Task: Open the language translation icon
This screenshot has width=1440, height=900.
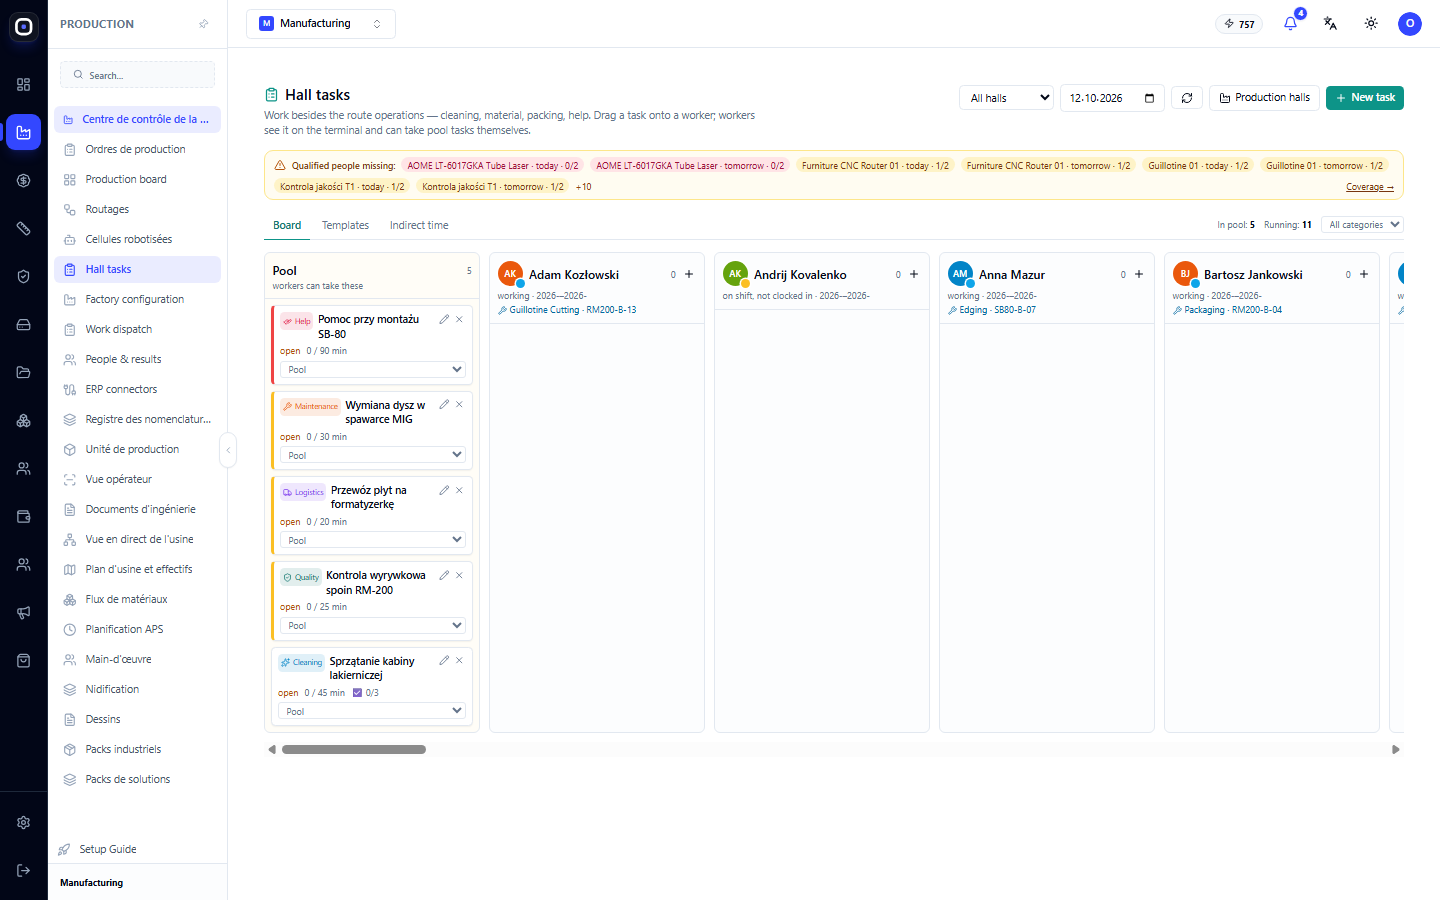Action: (1330, 23)
